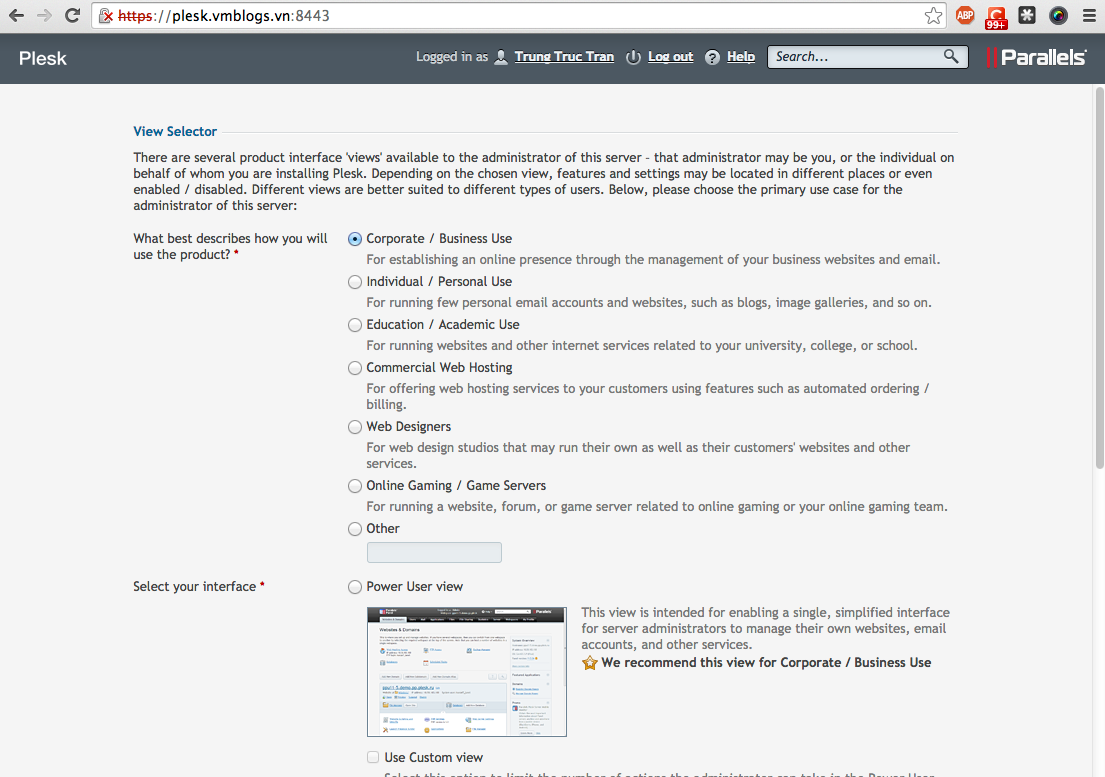Open Adblock Plus extension icon

(x=965, y=15)
